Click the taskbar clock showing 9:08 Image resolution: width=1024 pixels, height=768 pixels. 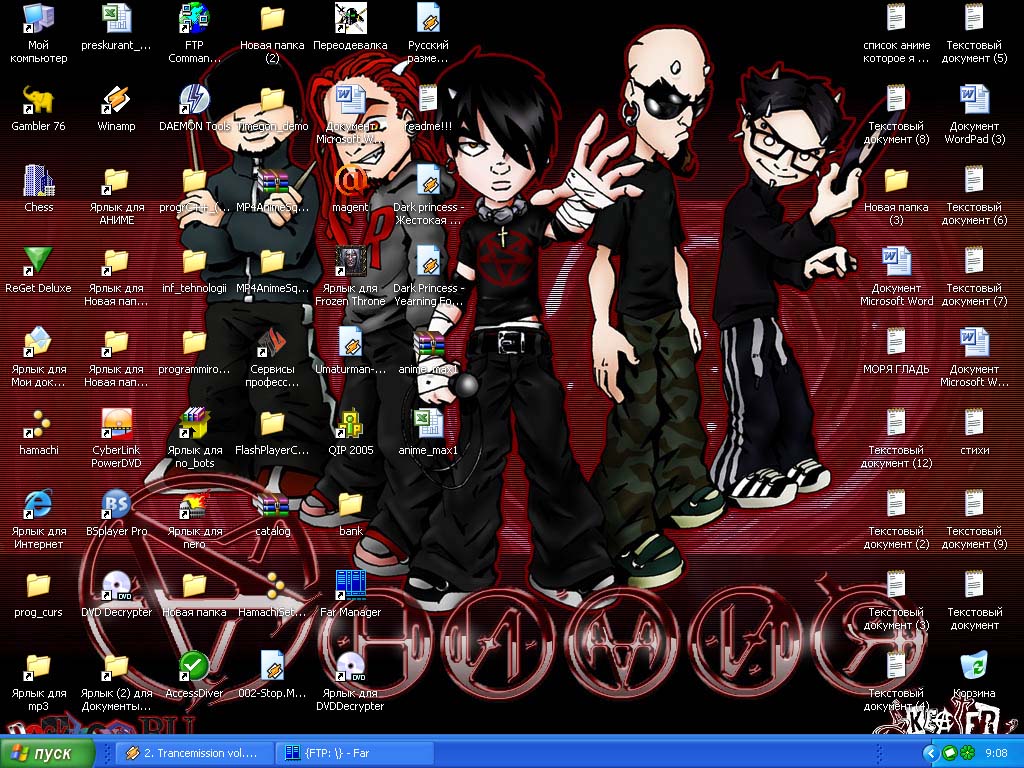point(996,753)
